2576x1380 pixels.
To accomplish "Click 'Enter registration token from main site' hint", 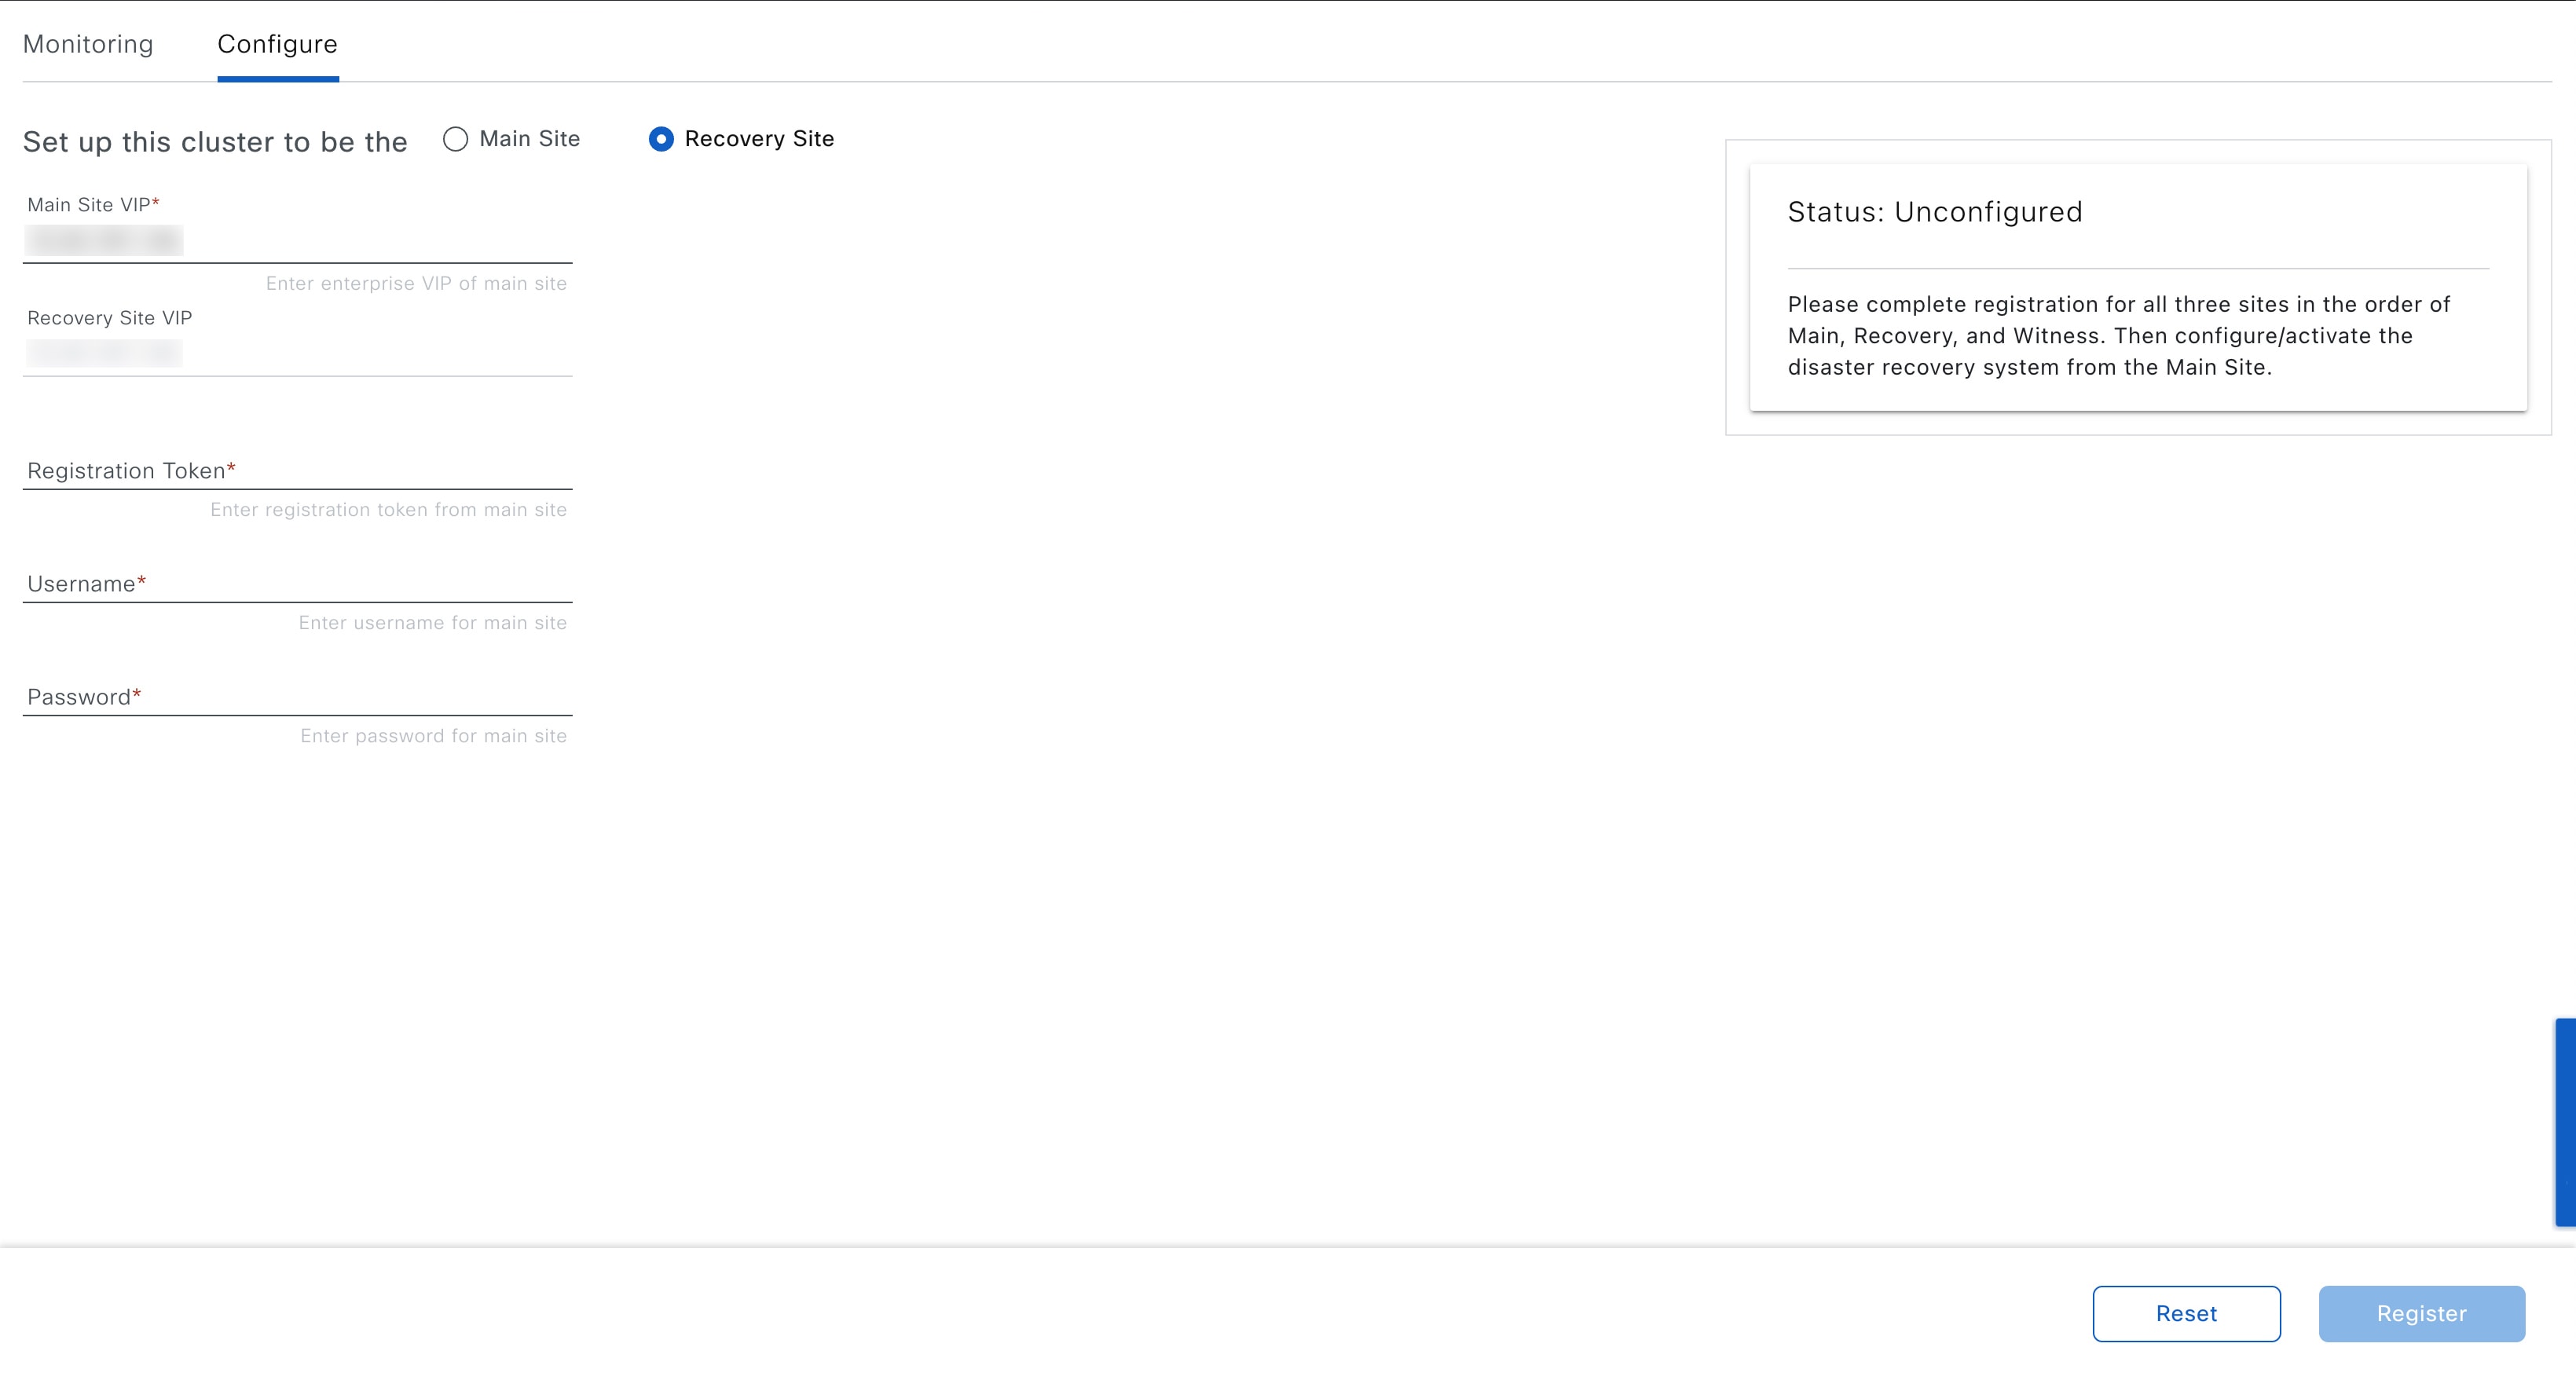I will pyautogui.click(x=388, y=509).
